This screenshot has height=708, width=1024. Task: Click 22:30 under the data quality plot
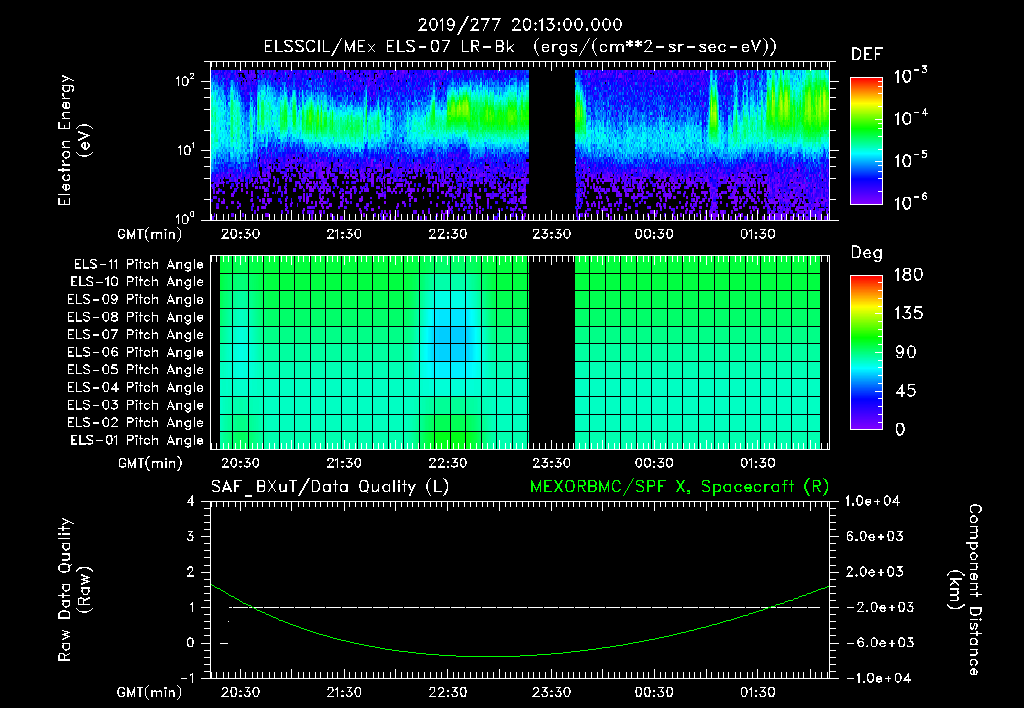pyautogui.click(x=447, y=692)
